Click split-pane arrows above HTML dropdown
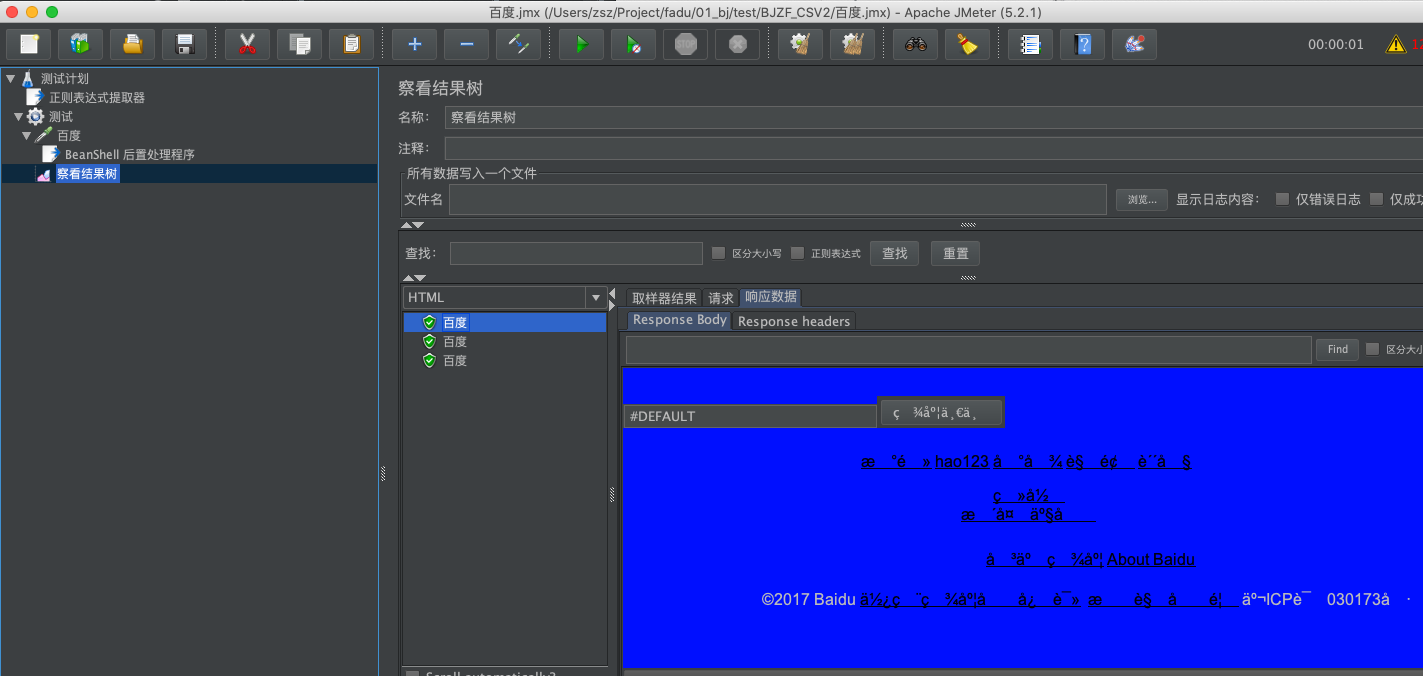Viewport: 1423px width, 676px height. click(414, 278)
